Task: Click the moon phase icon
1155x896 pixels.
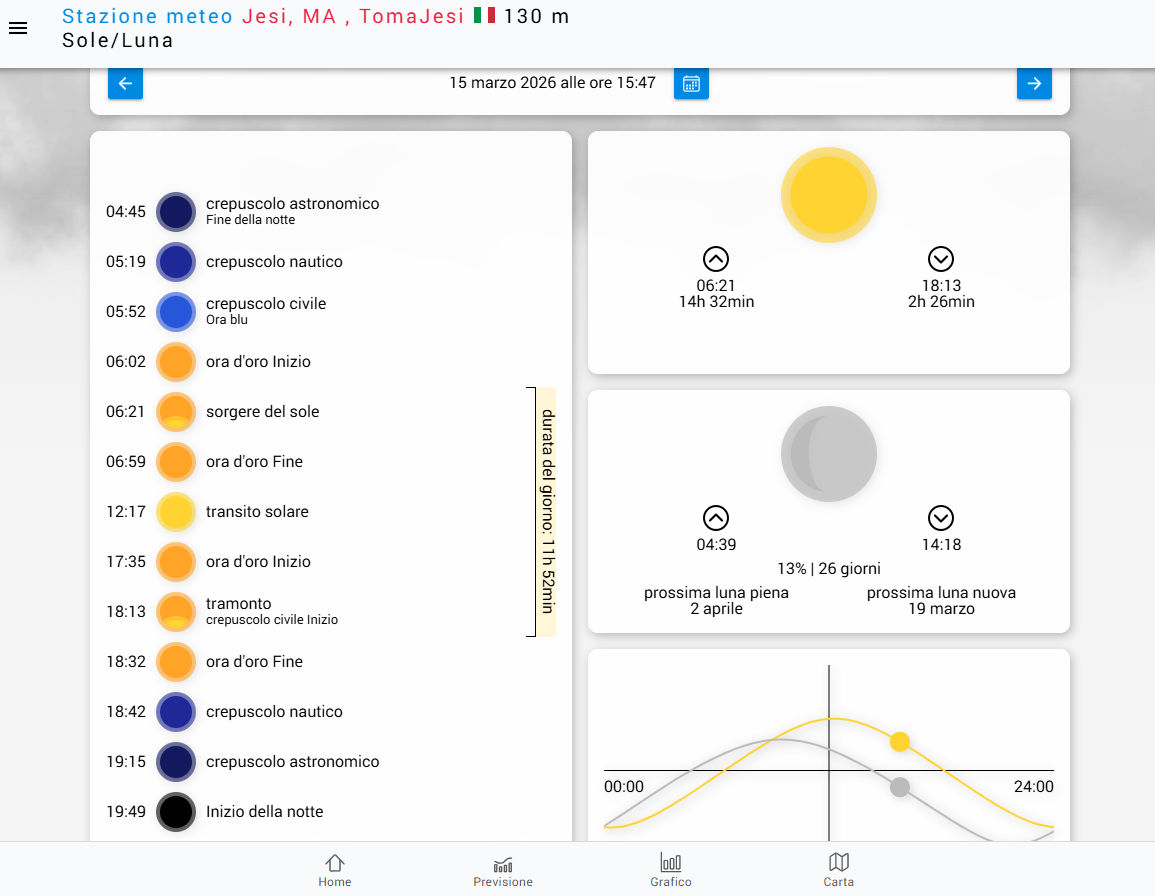Action: click(x=828, y=453)
